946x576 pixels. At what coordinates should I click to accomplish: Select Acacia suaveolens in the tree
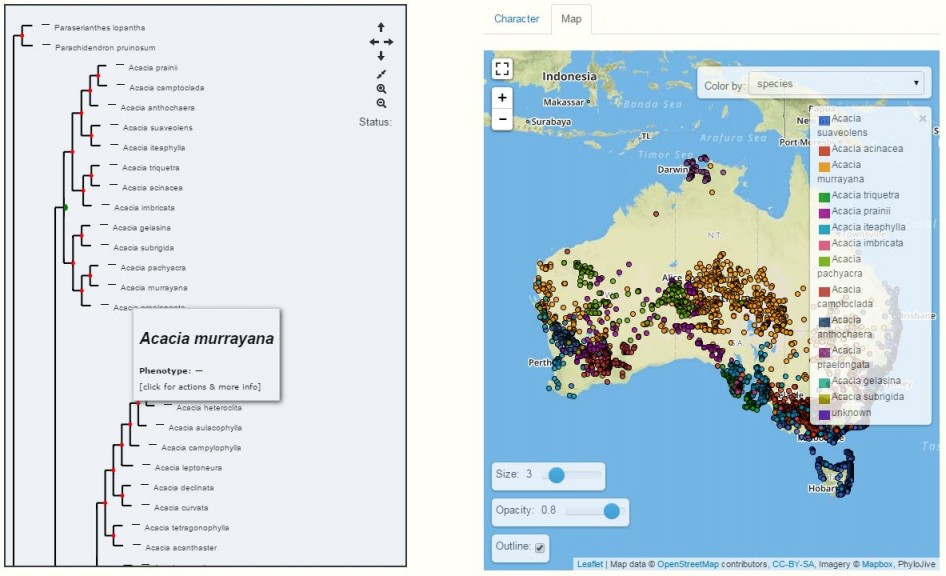pyautogui.click(x=158, y=128)
